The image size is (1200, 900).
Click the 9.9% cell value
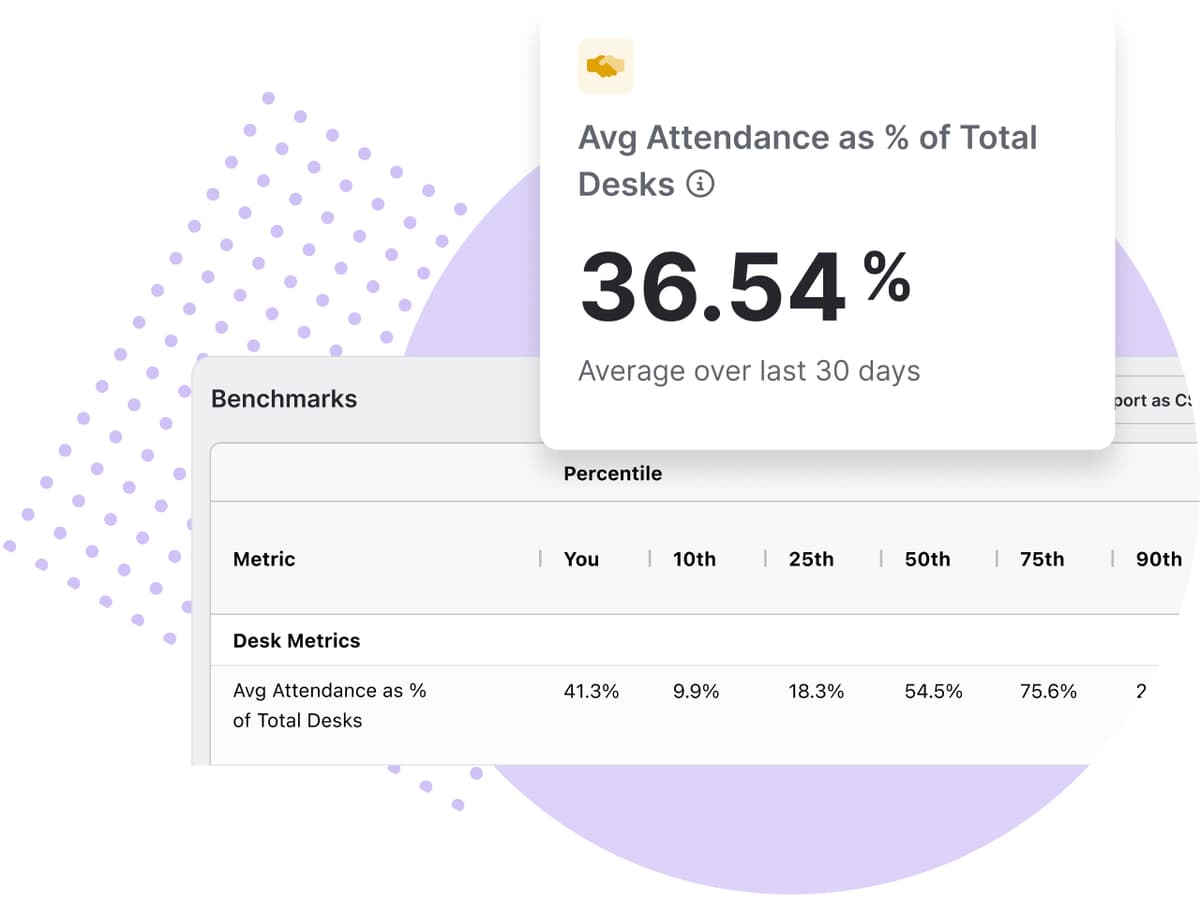tap(696, 691)
